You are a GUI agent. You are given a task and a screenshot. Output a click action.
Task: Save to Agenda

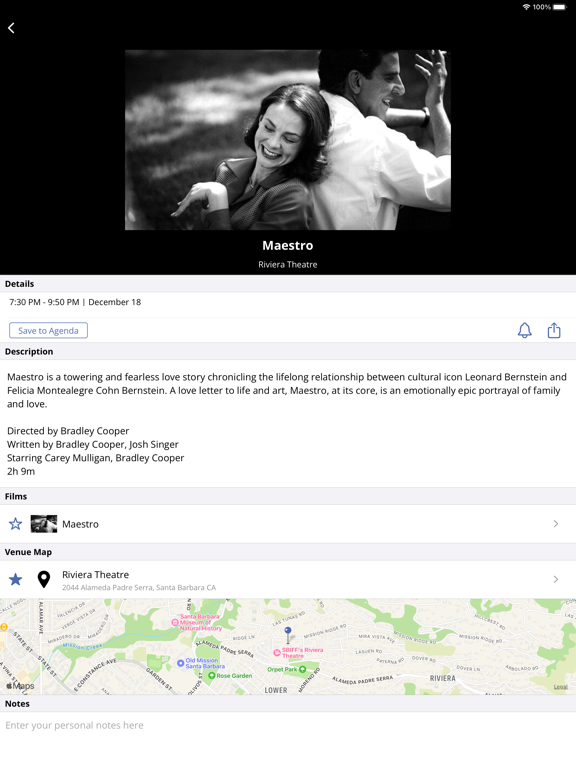tap(48, 331)
